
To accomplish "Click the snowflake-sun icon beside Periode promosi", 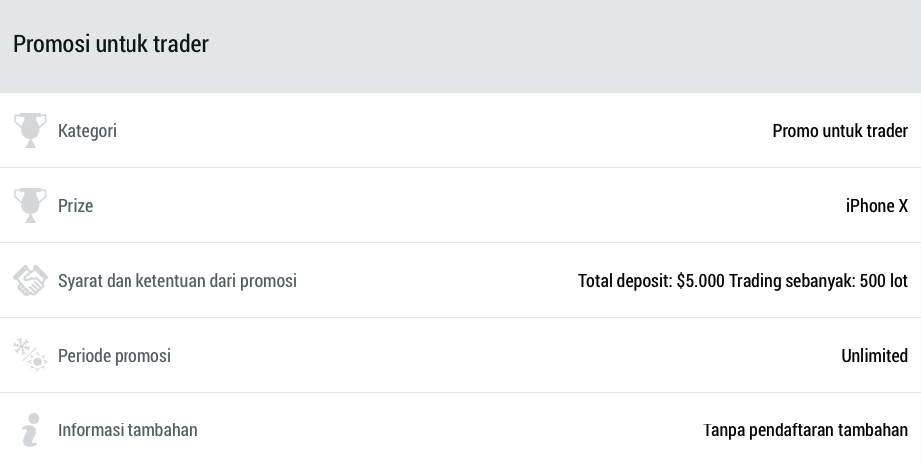I will [30, 355].
